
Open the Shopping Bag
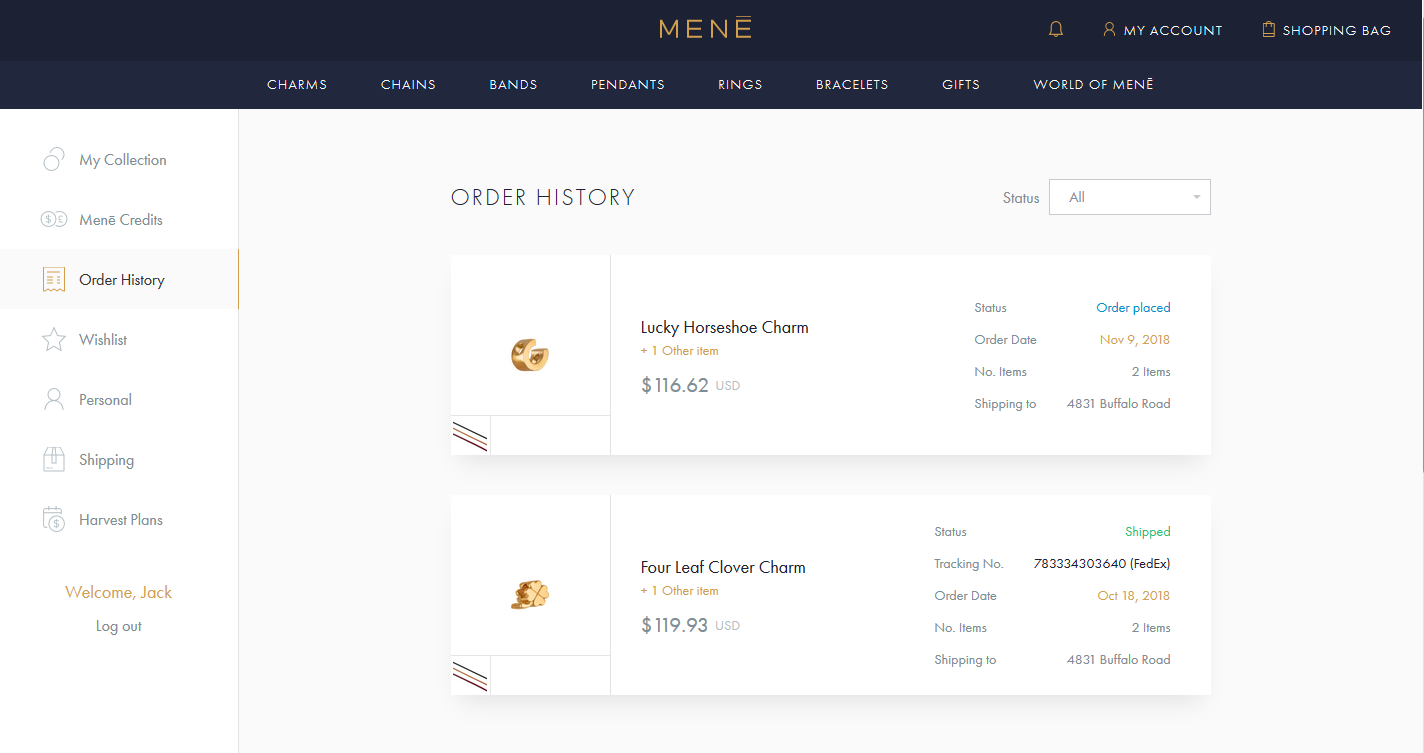coord(1326,30)
